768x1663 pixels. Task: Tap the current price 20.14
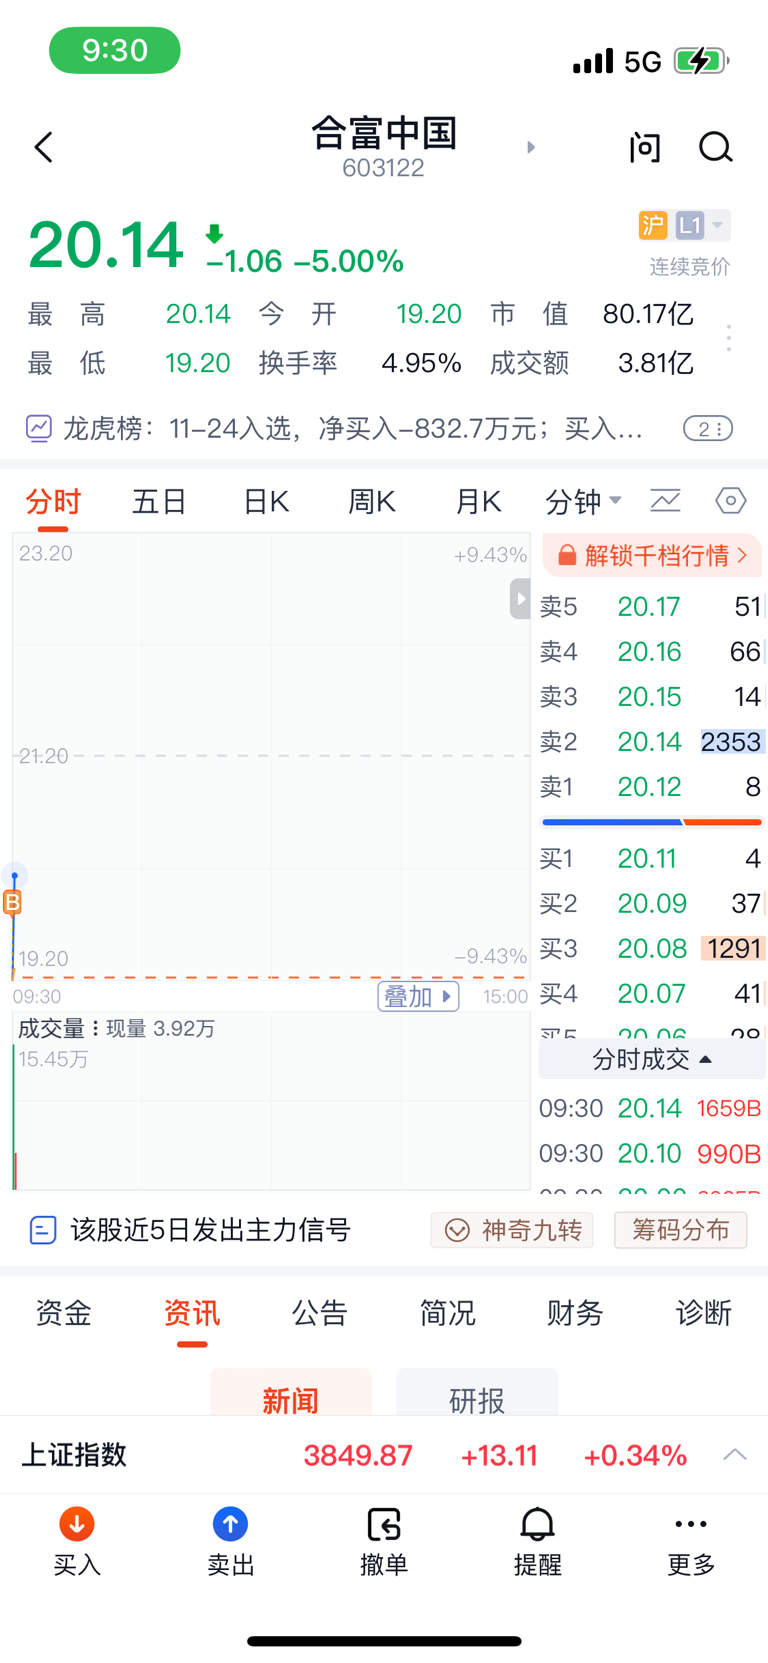point(106,245)
